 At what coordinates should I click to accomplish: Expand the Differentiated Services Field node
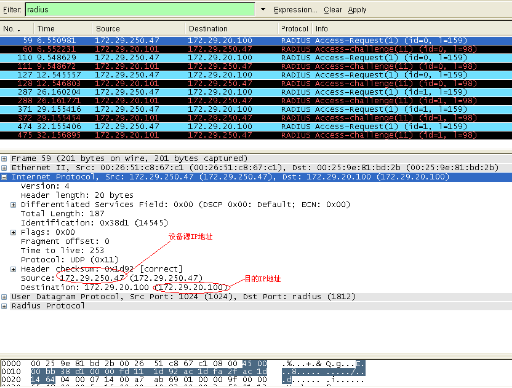(x=13, y=205)
